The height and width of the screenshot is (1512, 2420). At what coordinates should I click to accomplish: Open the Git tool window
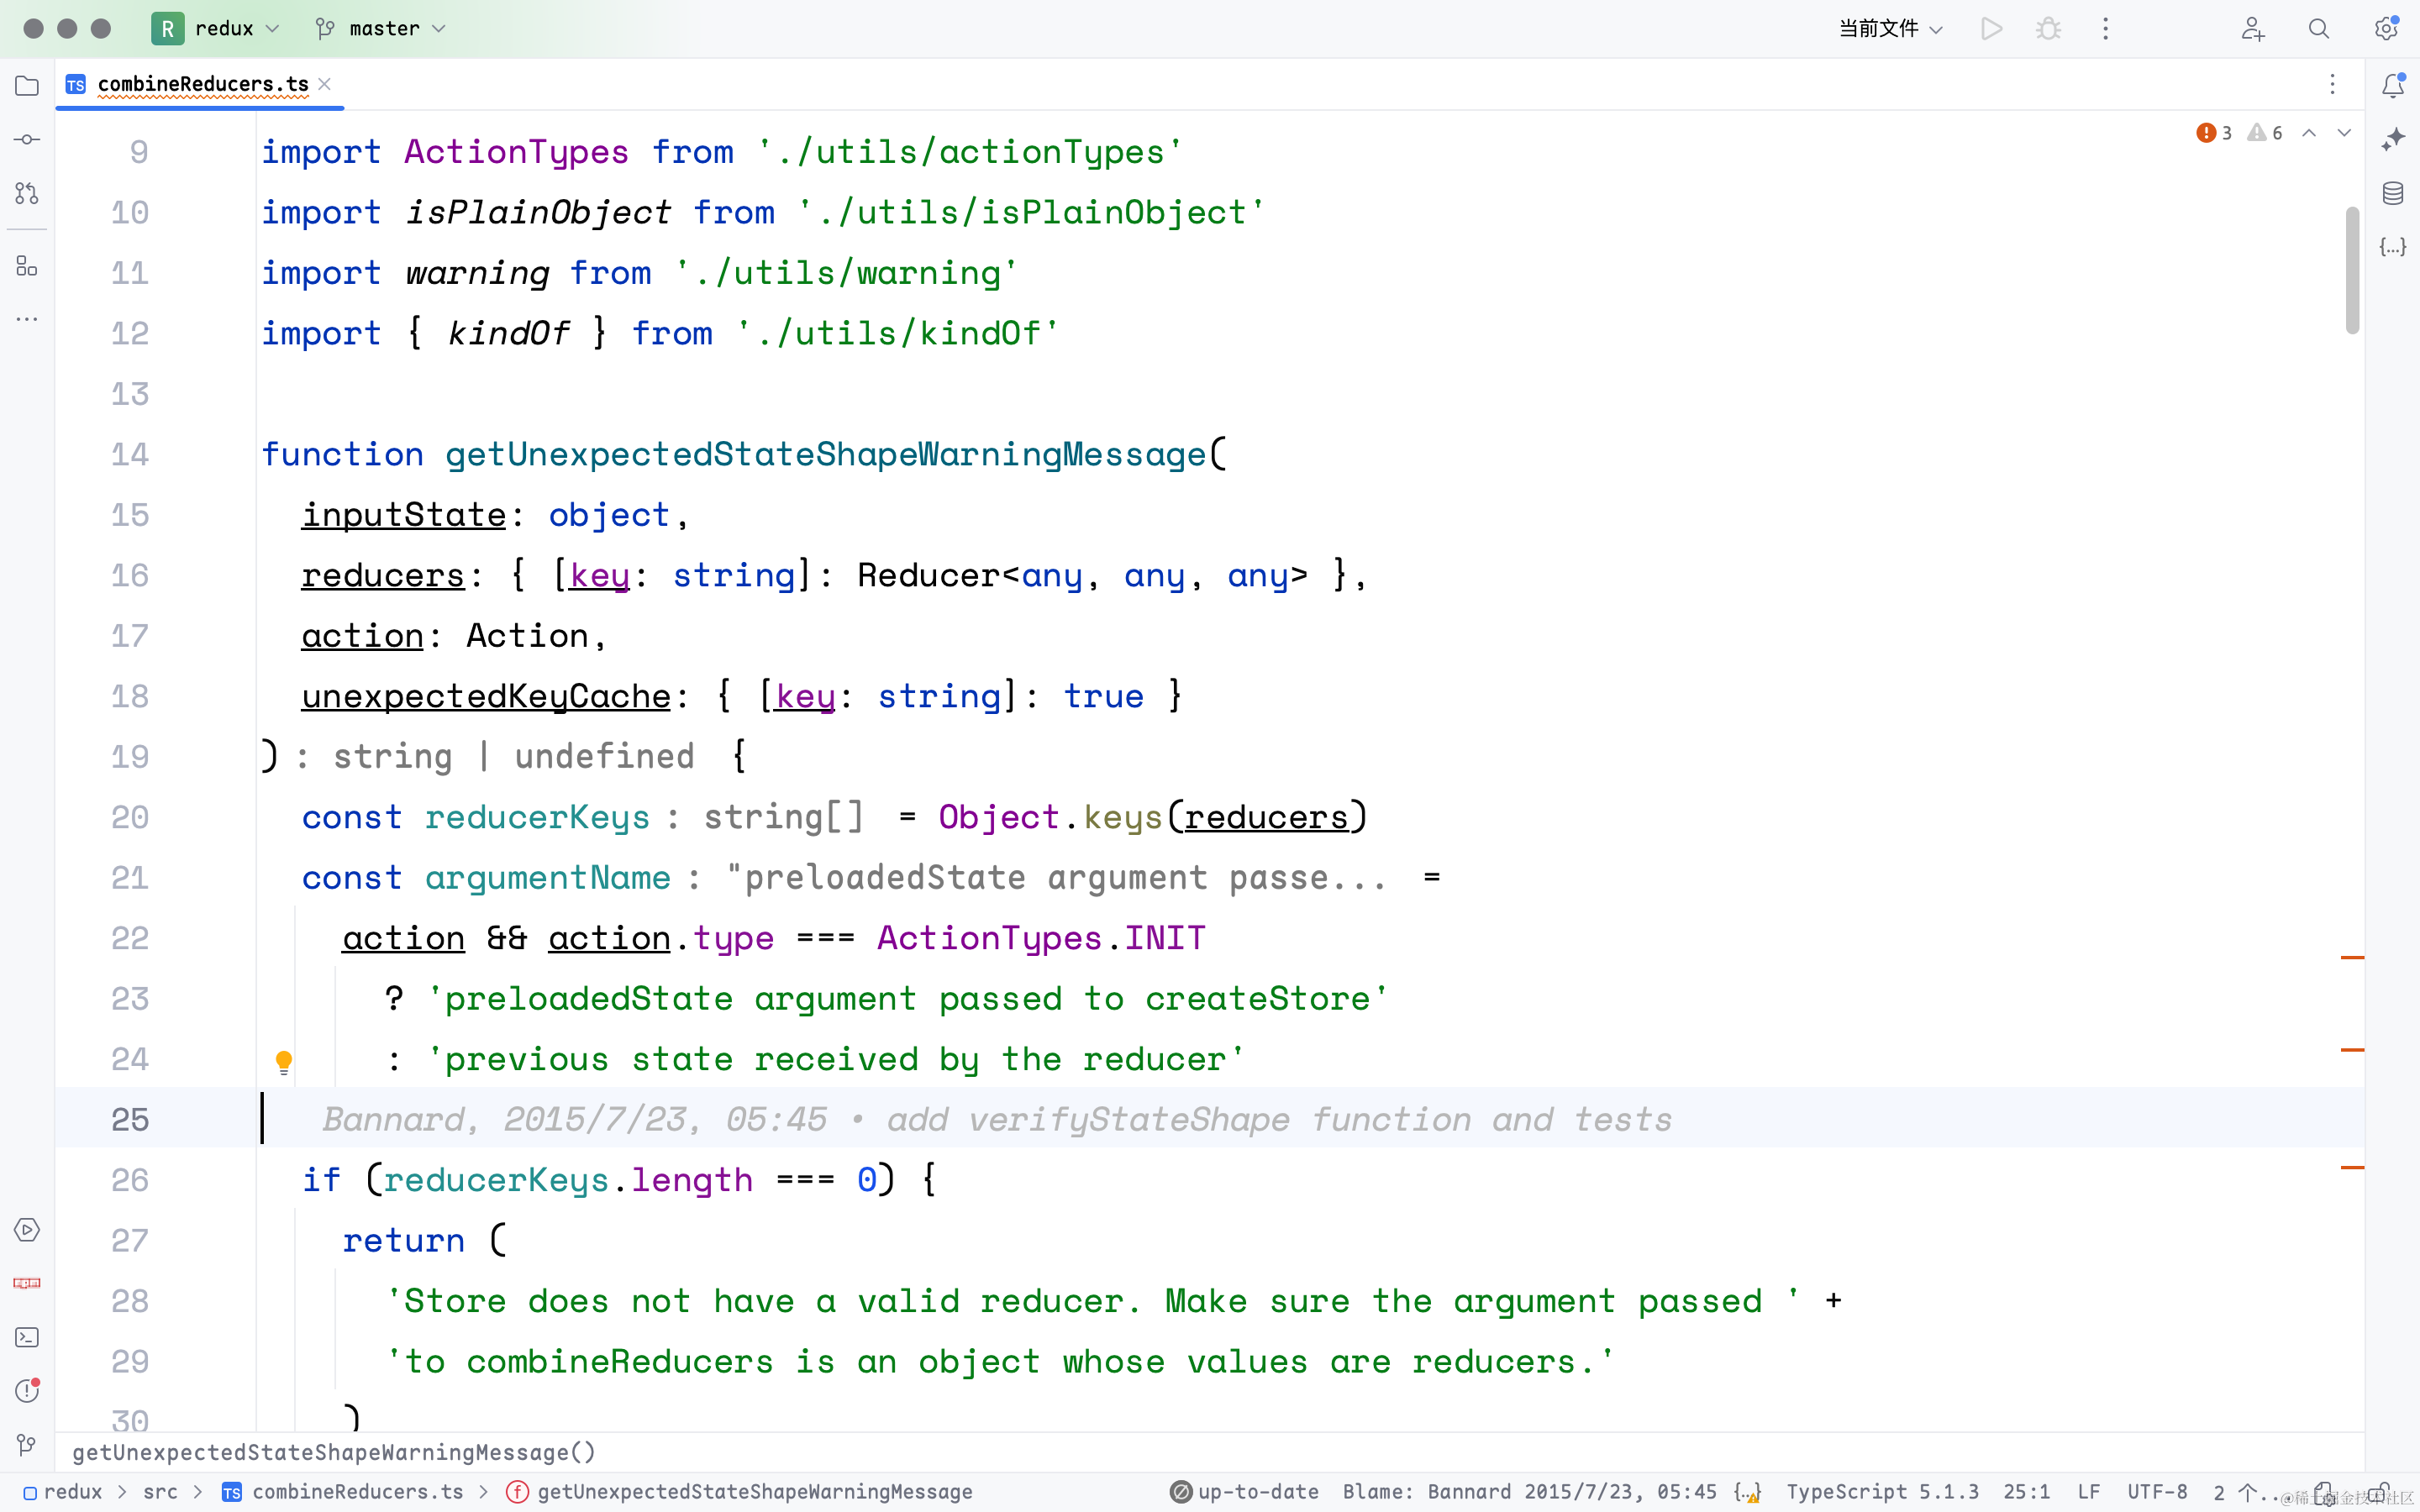pyautogui.click(x=27, y=1444)
